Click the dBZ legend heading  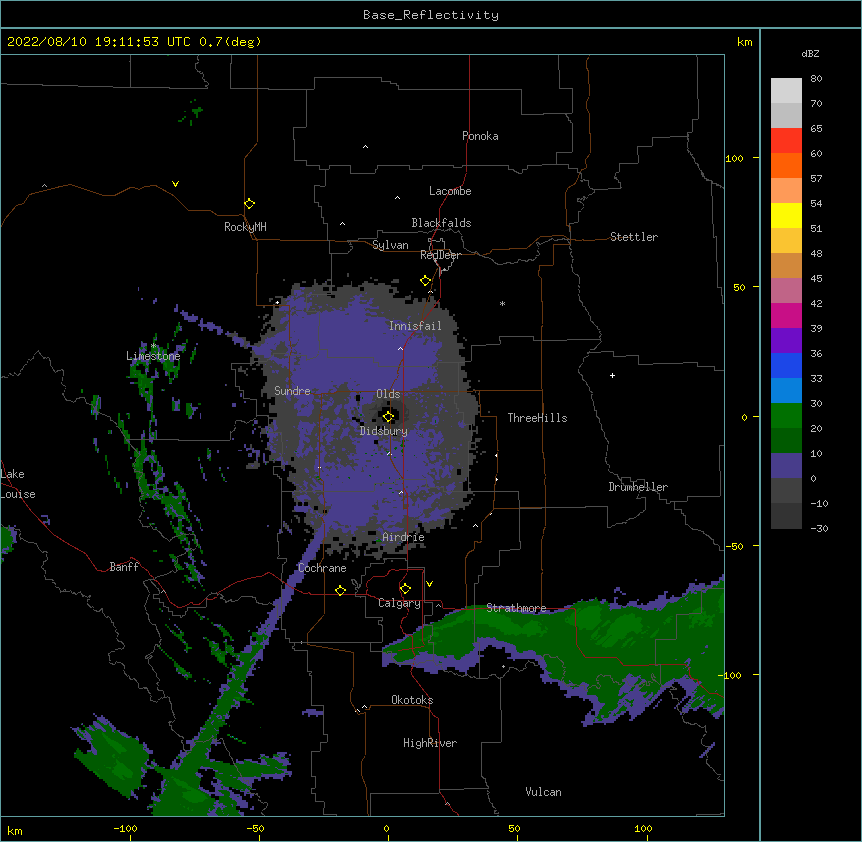810,53
